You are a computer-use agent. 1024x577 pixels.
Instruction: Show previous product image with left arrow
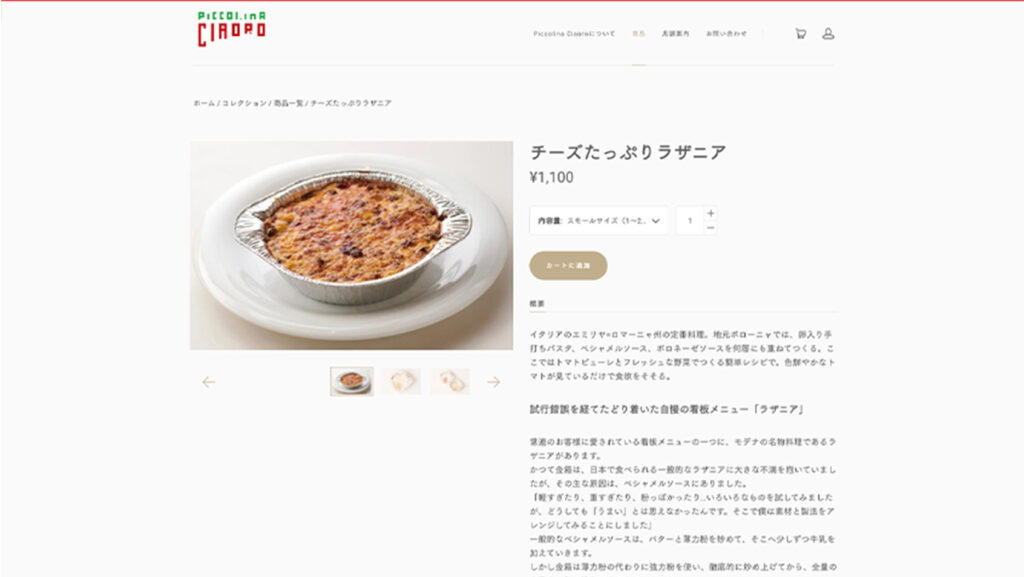pyautogui.click(x=209, y=382)
